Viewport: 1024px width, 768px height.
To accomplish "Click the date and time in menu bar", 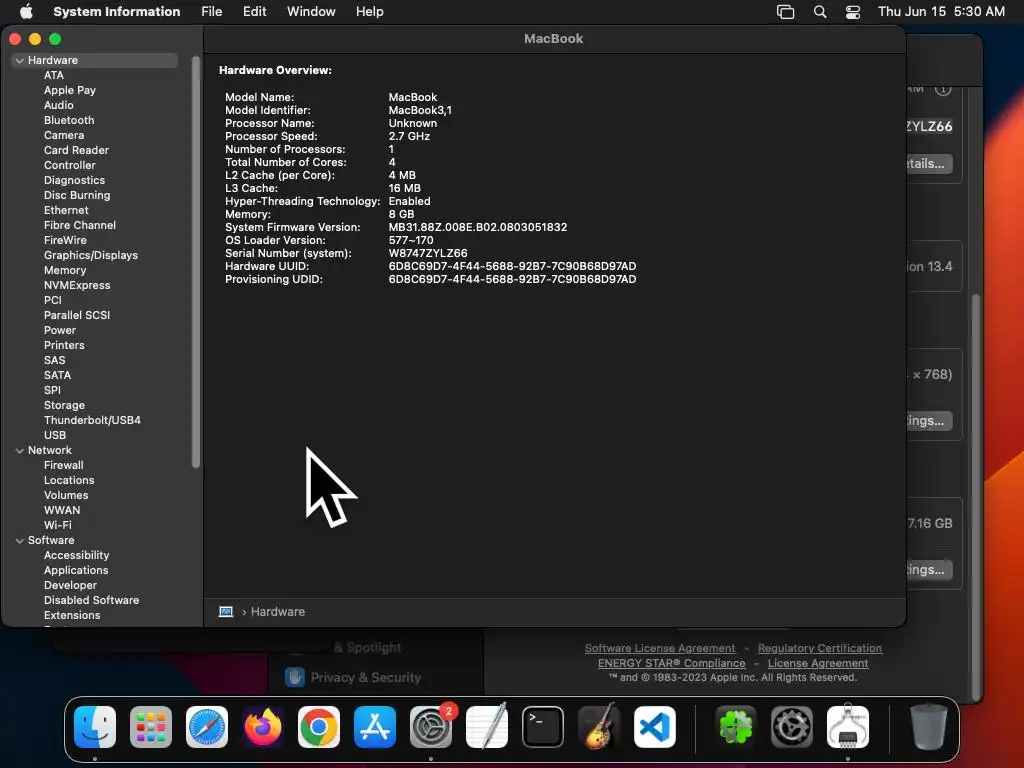I will pyautogui.click(x=941, y=12).
